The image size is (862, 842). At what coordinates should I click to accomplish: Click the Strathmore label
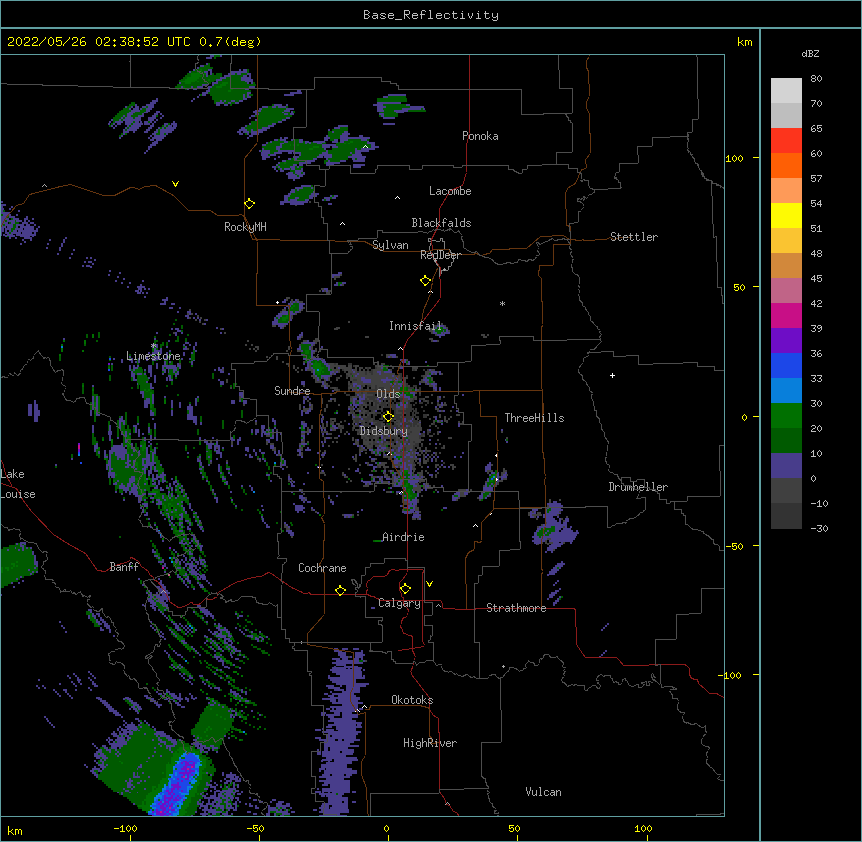coord(516,608)
